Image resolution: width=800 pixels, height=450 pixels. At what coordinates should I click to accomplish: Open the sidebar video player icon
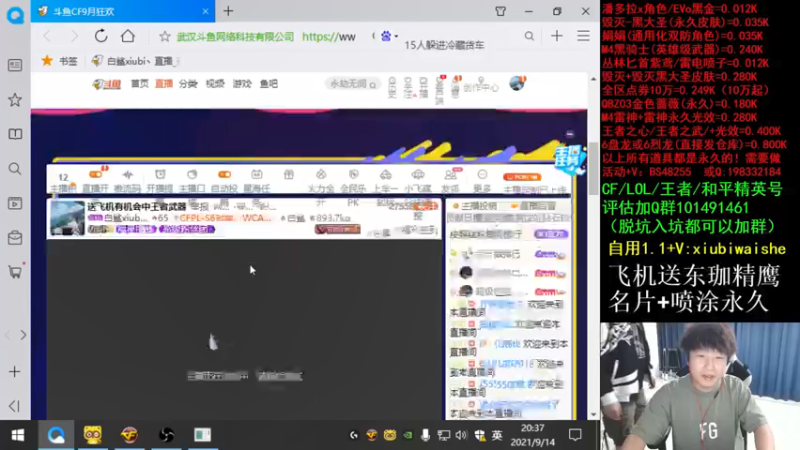click(x=15, y=203)
